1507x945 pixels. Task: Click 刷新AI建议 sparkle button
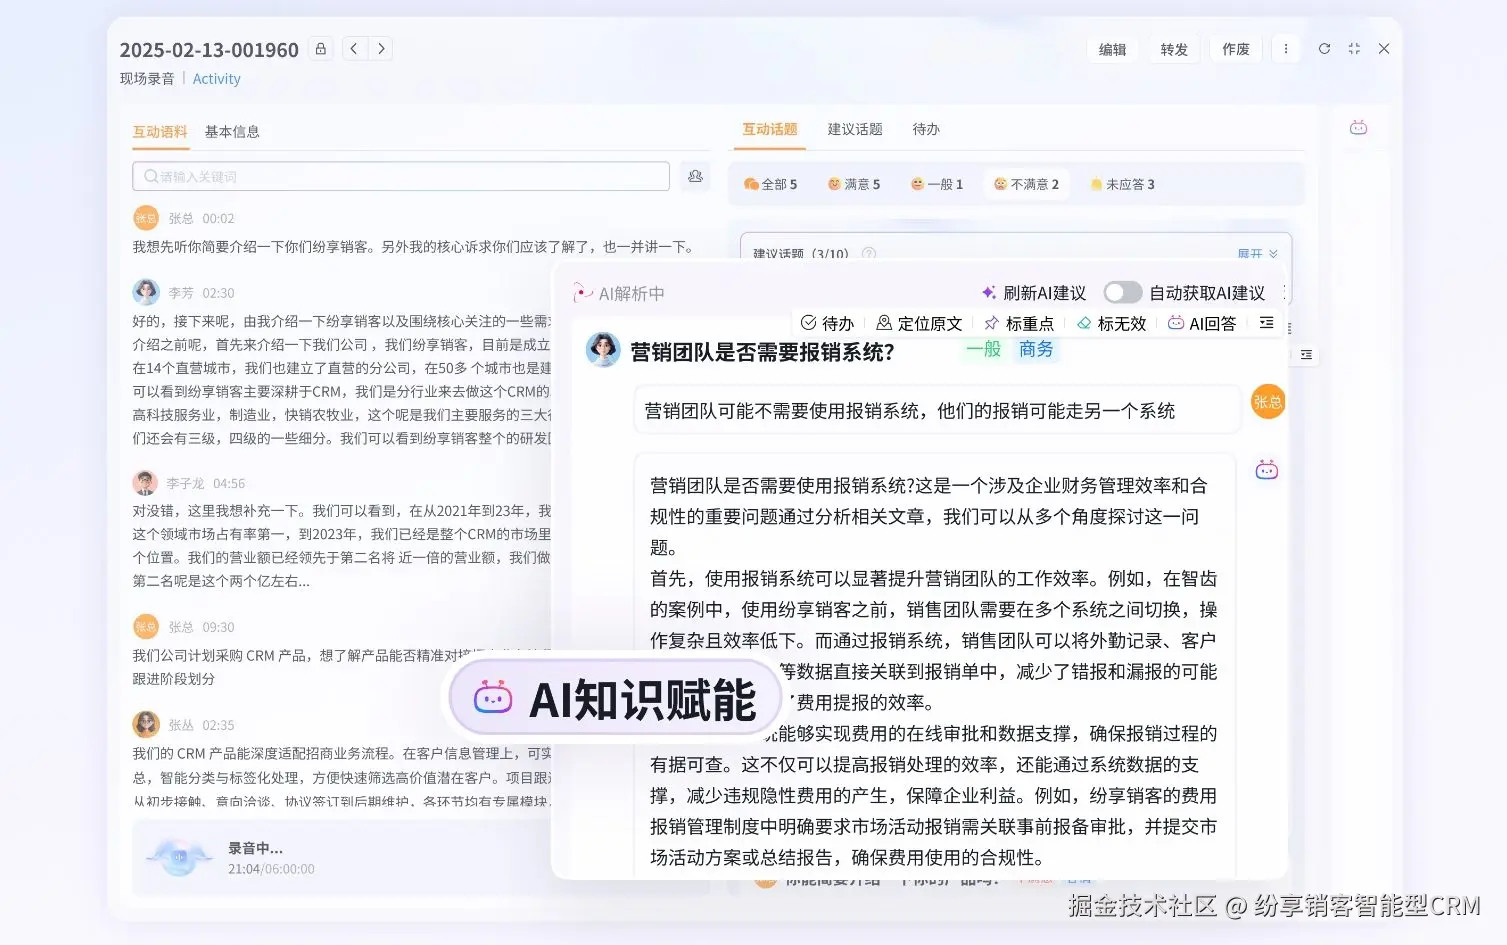tap(1034, 293)
